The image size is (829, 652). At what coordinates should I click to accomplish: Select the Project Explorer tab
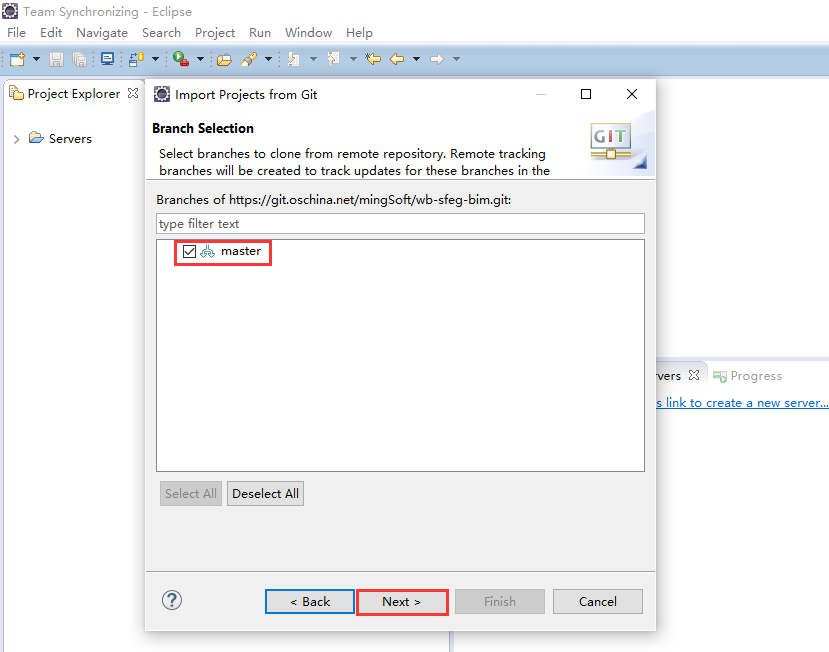tap(73, 94)
